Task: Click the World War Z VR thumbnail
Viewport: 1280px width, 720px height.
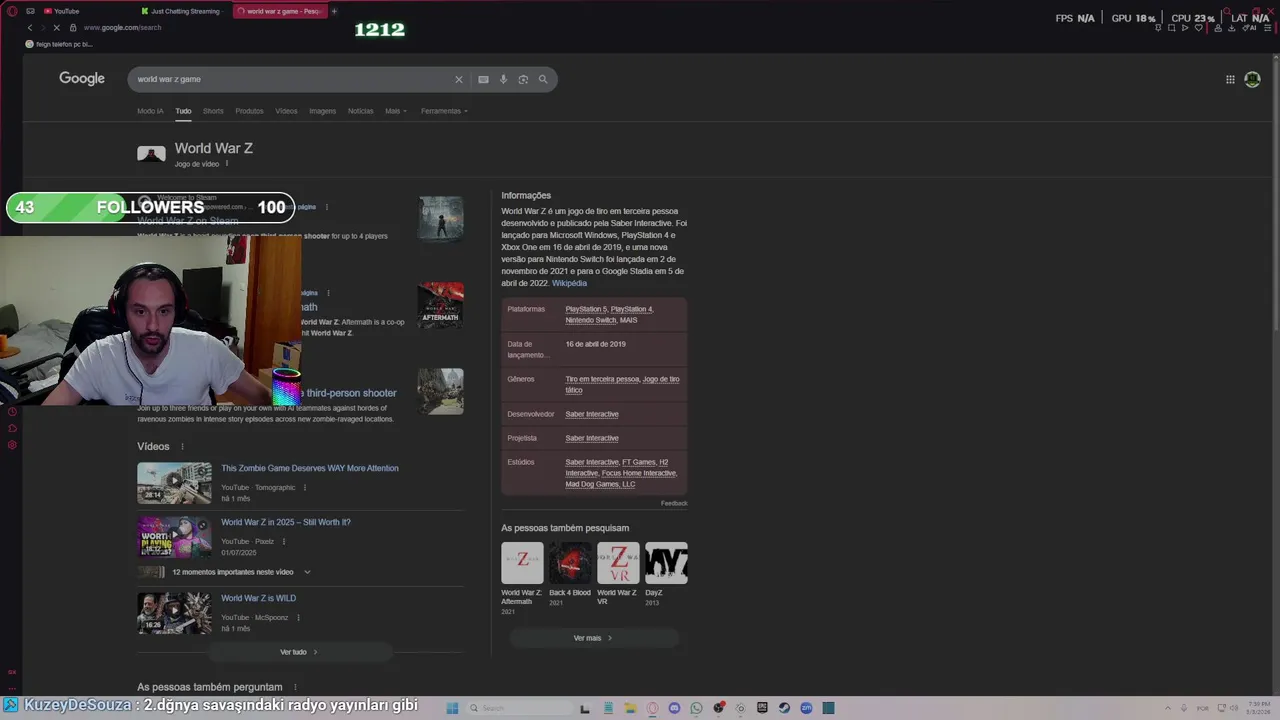Action: pyautogui.click(x=618, y=563)
